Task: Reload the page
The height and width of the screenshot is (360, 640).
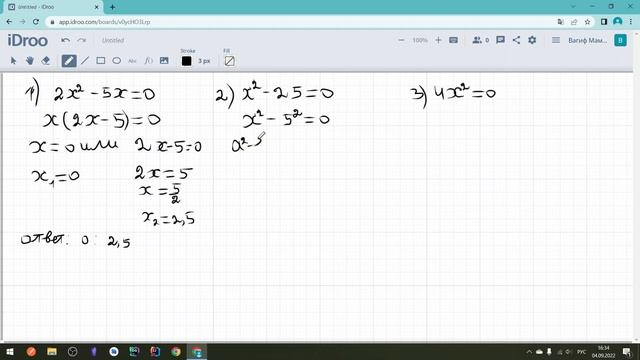Action: point(36,22)
